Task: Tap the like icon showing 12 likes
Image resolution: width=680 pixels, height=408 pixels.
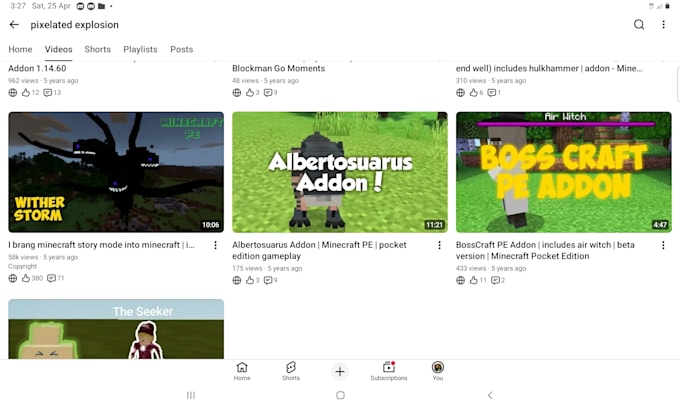Action: 26,92
